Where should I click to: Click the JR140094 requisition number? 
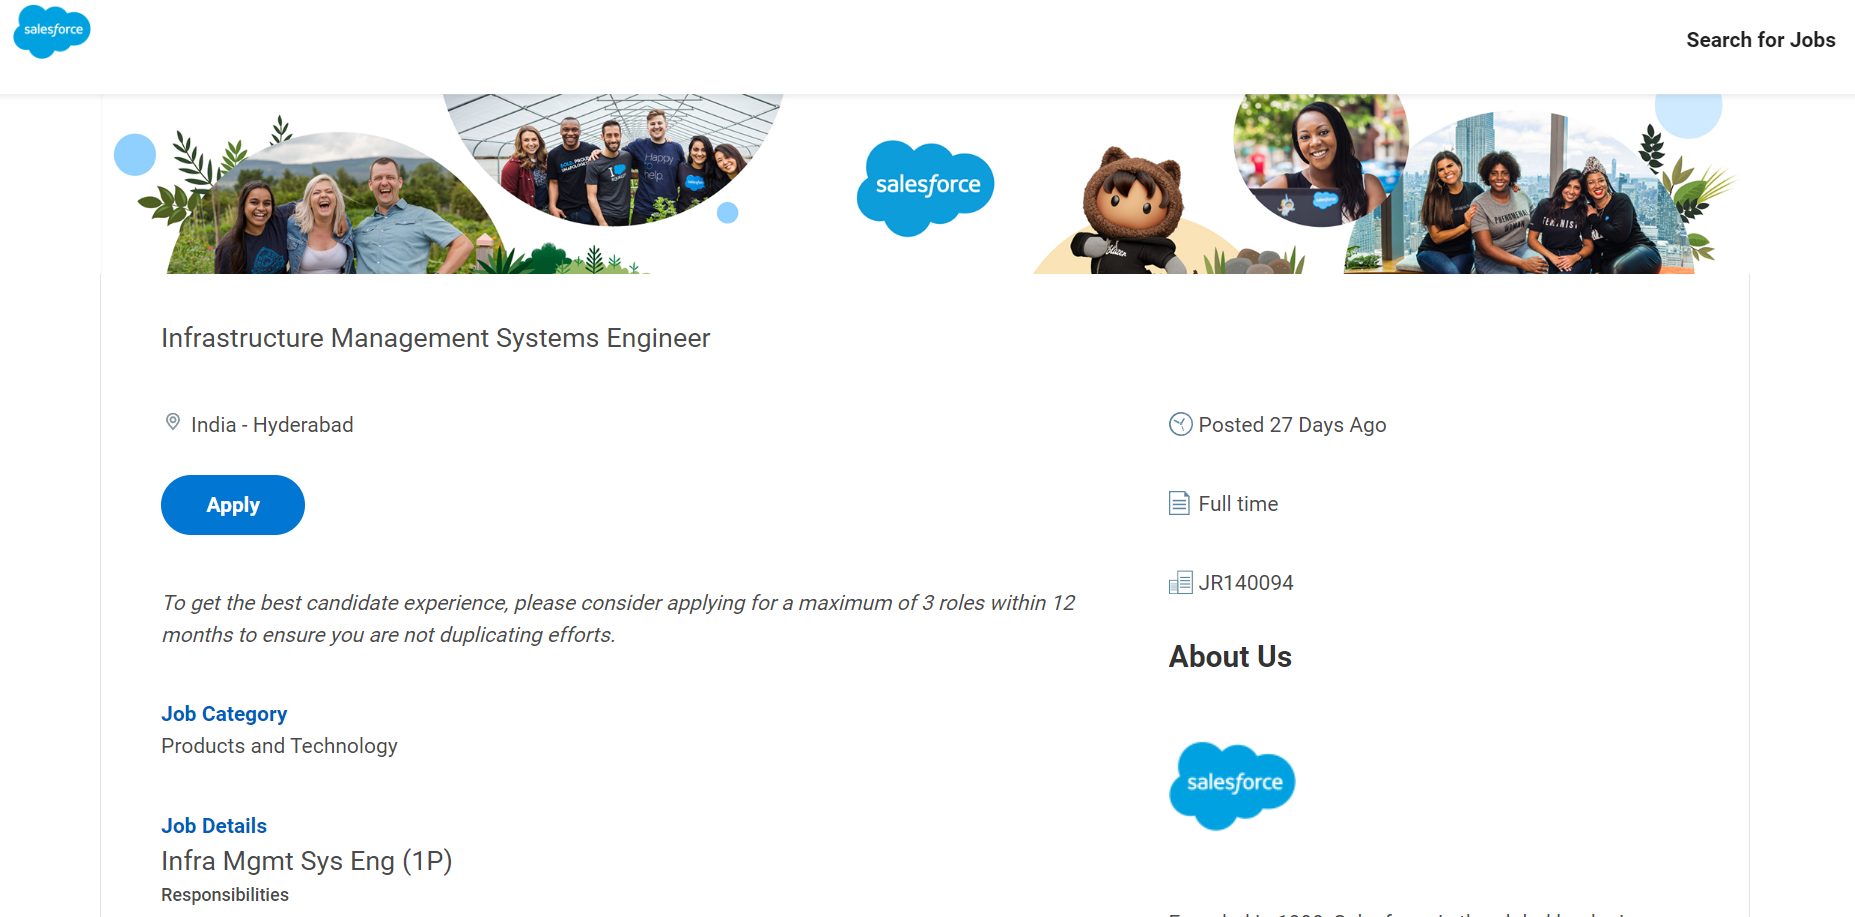[1246, 583]
